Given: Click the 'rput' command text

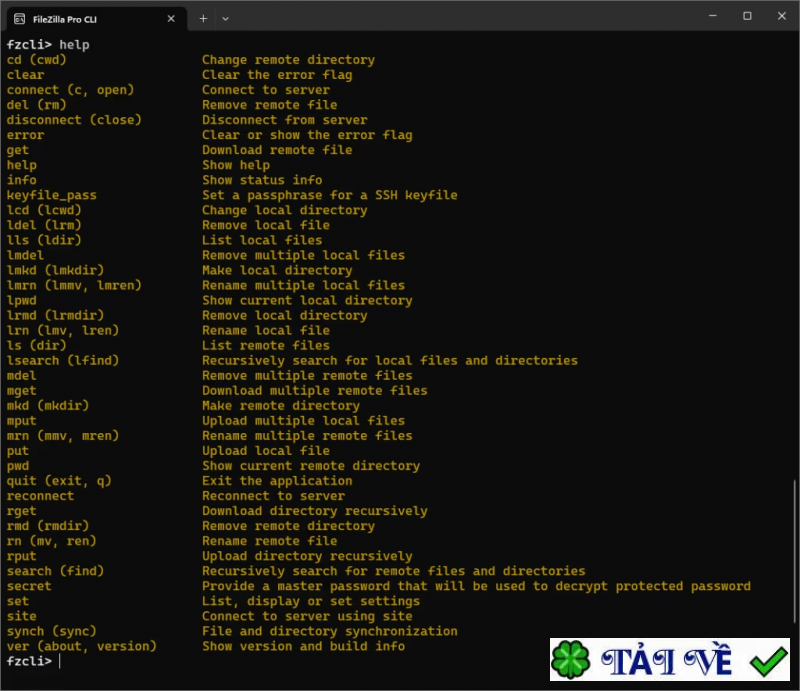Looking at the screenshot, I should pos(21,556).
